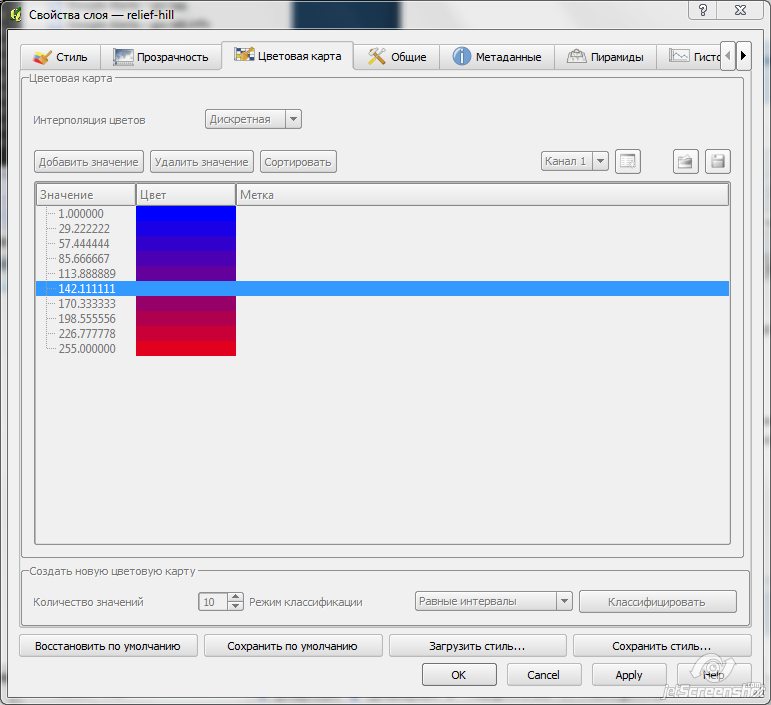771x705 pixels.
Task: Increase Количество значений with up arrow
Action: tap(236, 596)
